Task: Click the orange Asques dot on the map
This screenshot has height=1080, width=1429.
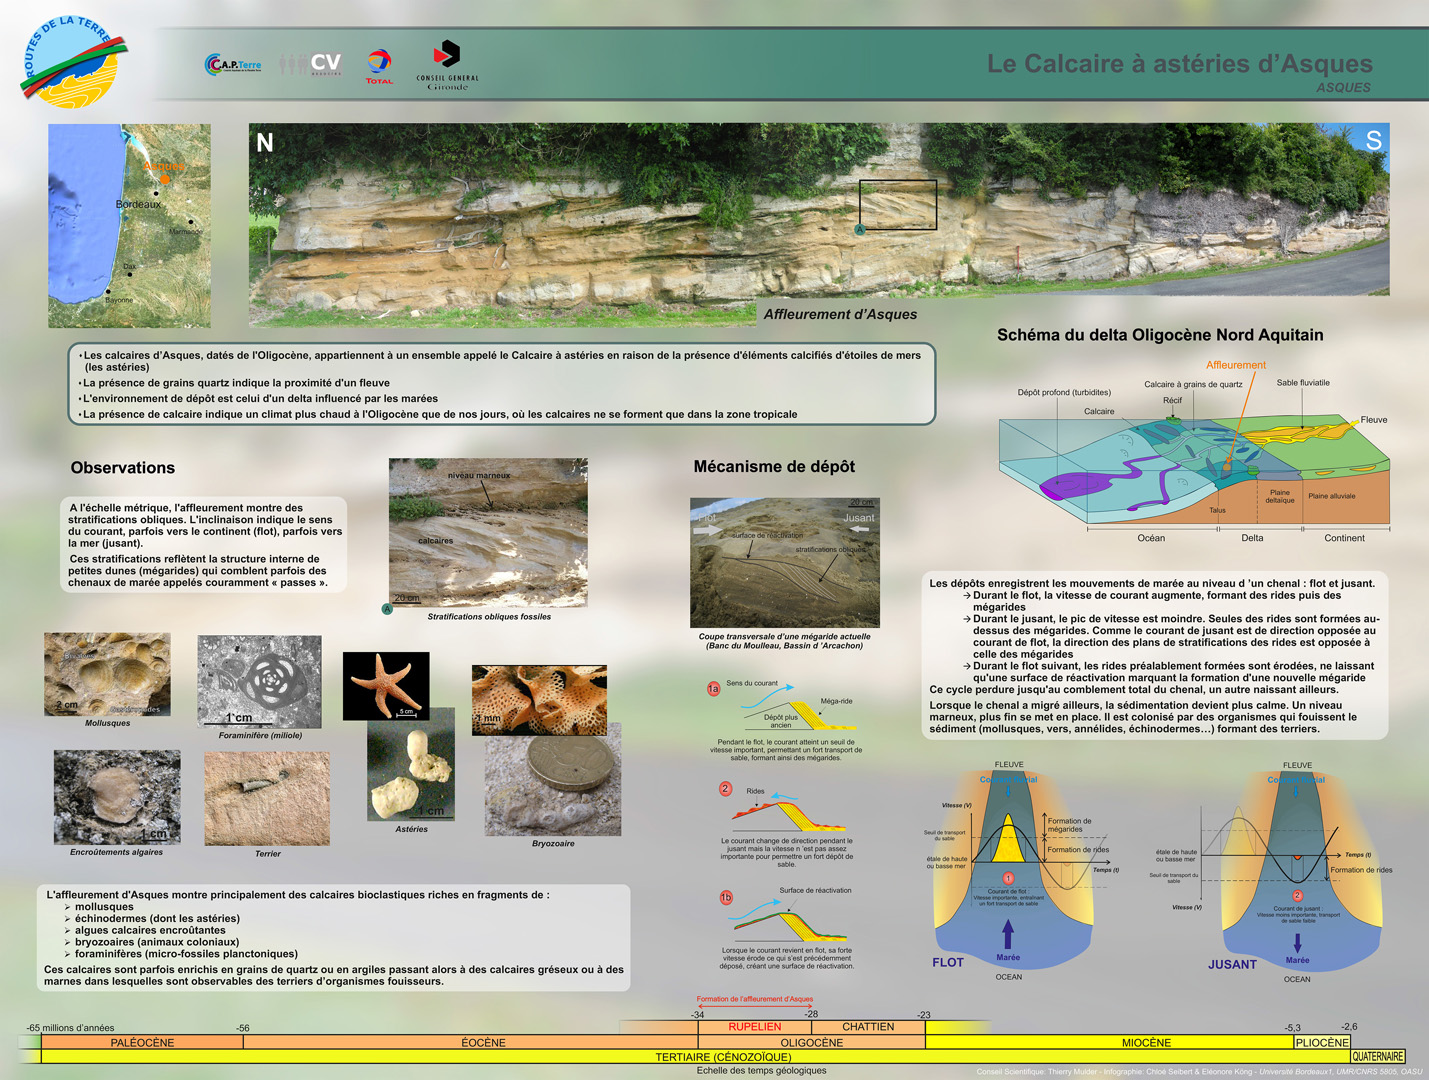Action: (x=165, y=180)
